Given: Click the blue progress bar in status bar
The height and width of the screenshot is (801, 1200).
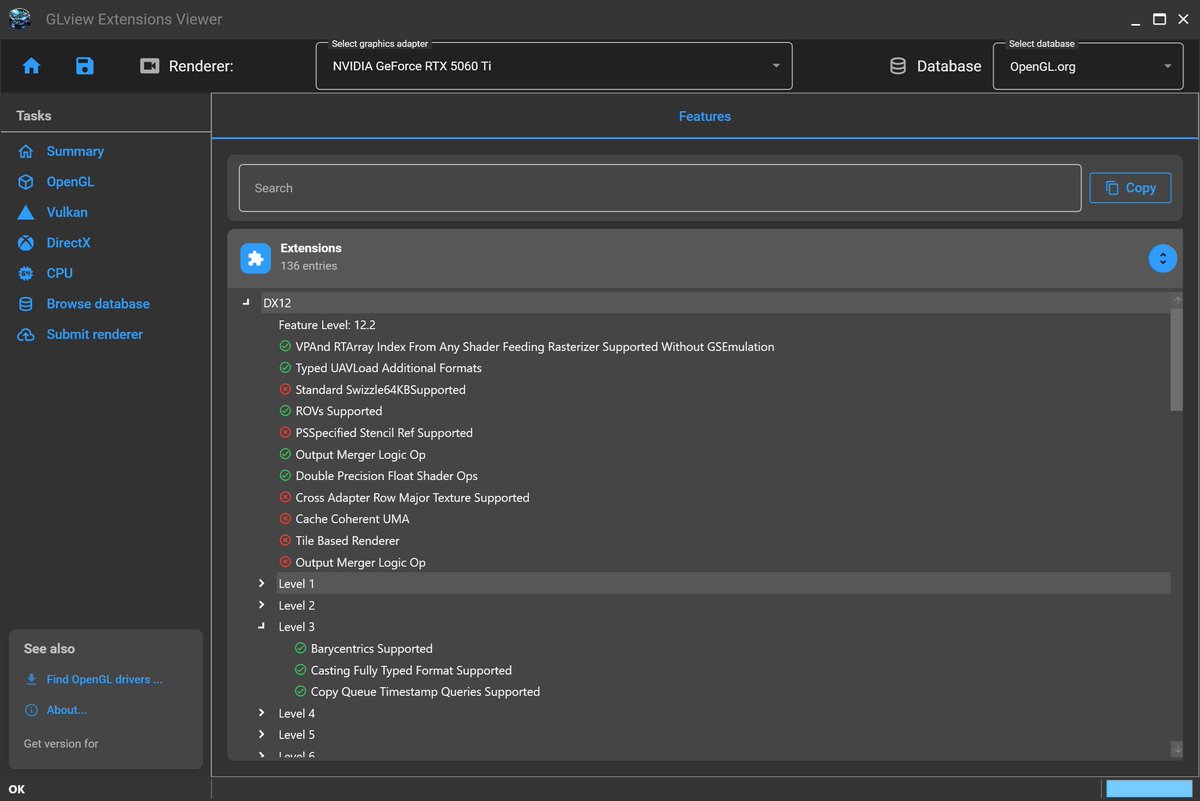Looking at the screenshot, I should (1149, 789).
